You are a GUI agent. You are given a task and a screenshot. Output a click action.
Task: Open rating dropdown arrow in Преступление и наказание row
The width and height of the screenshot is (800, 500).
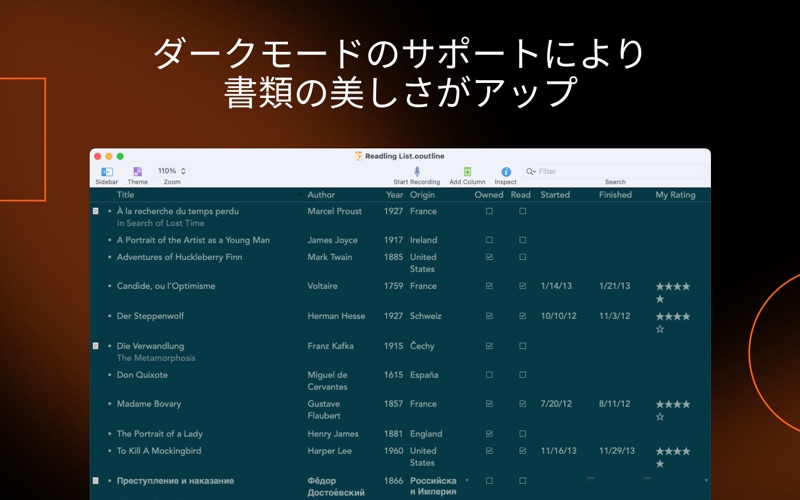[706, 481]
